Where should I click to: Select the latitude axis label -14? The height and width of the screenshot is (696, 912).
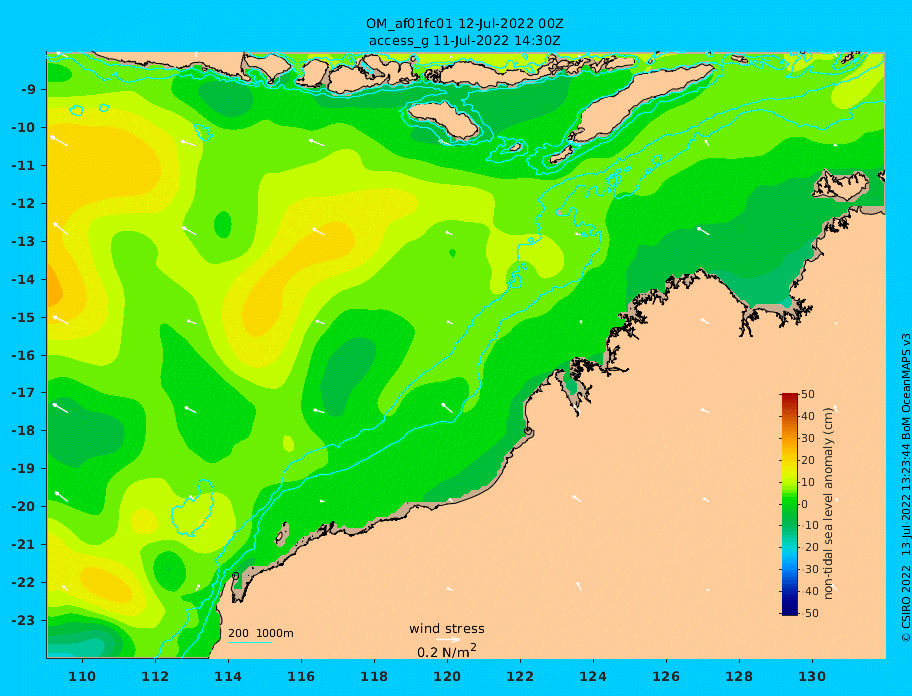[24, 280]
